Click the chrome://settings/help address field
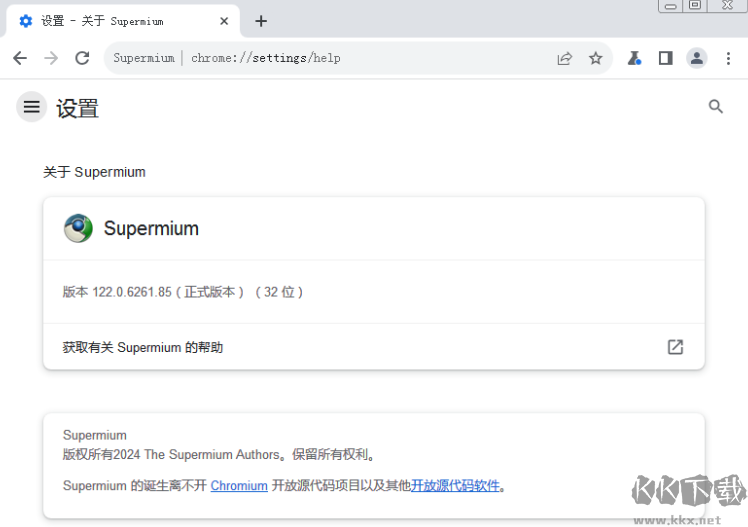Screen dimensions: 748x527 click(358, 58)
